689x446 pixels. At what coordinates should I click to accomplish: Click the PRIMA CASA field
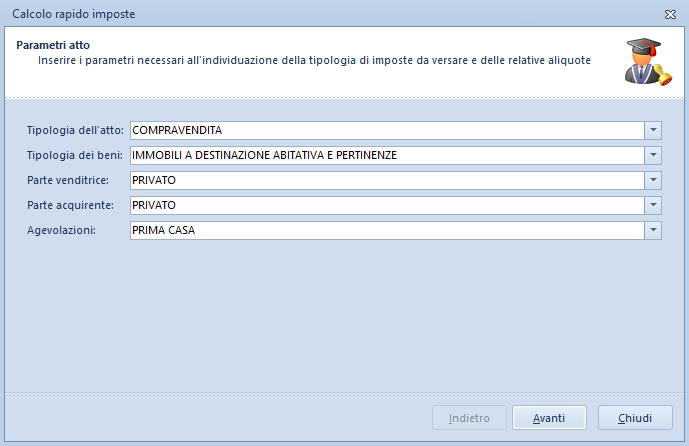[x=385, y=230]
